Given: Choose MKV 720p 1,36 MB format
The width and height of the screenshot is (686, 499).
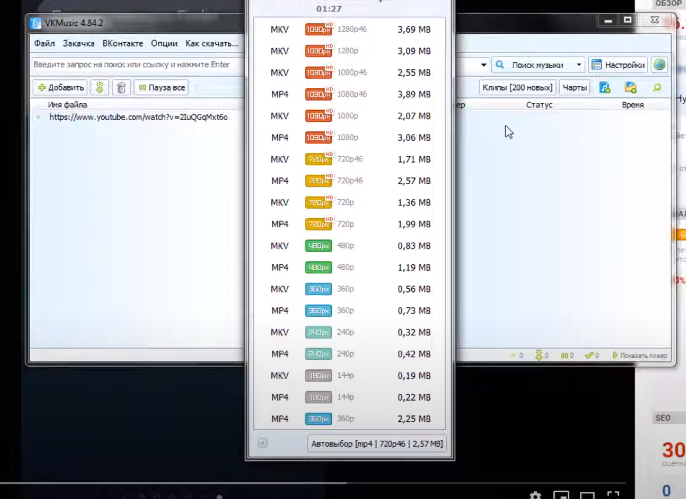Looking at the screenshot, I should point(350,202).
